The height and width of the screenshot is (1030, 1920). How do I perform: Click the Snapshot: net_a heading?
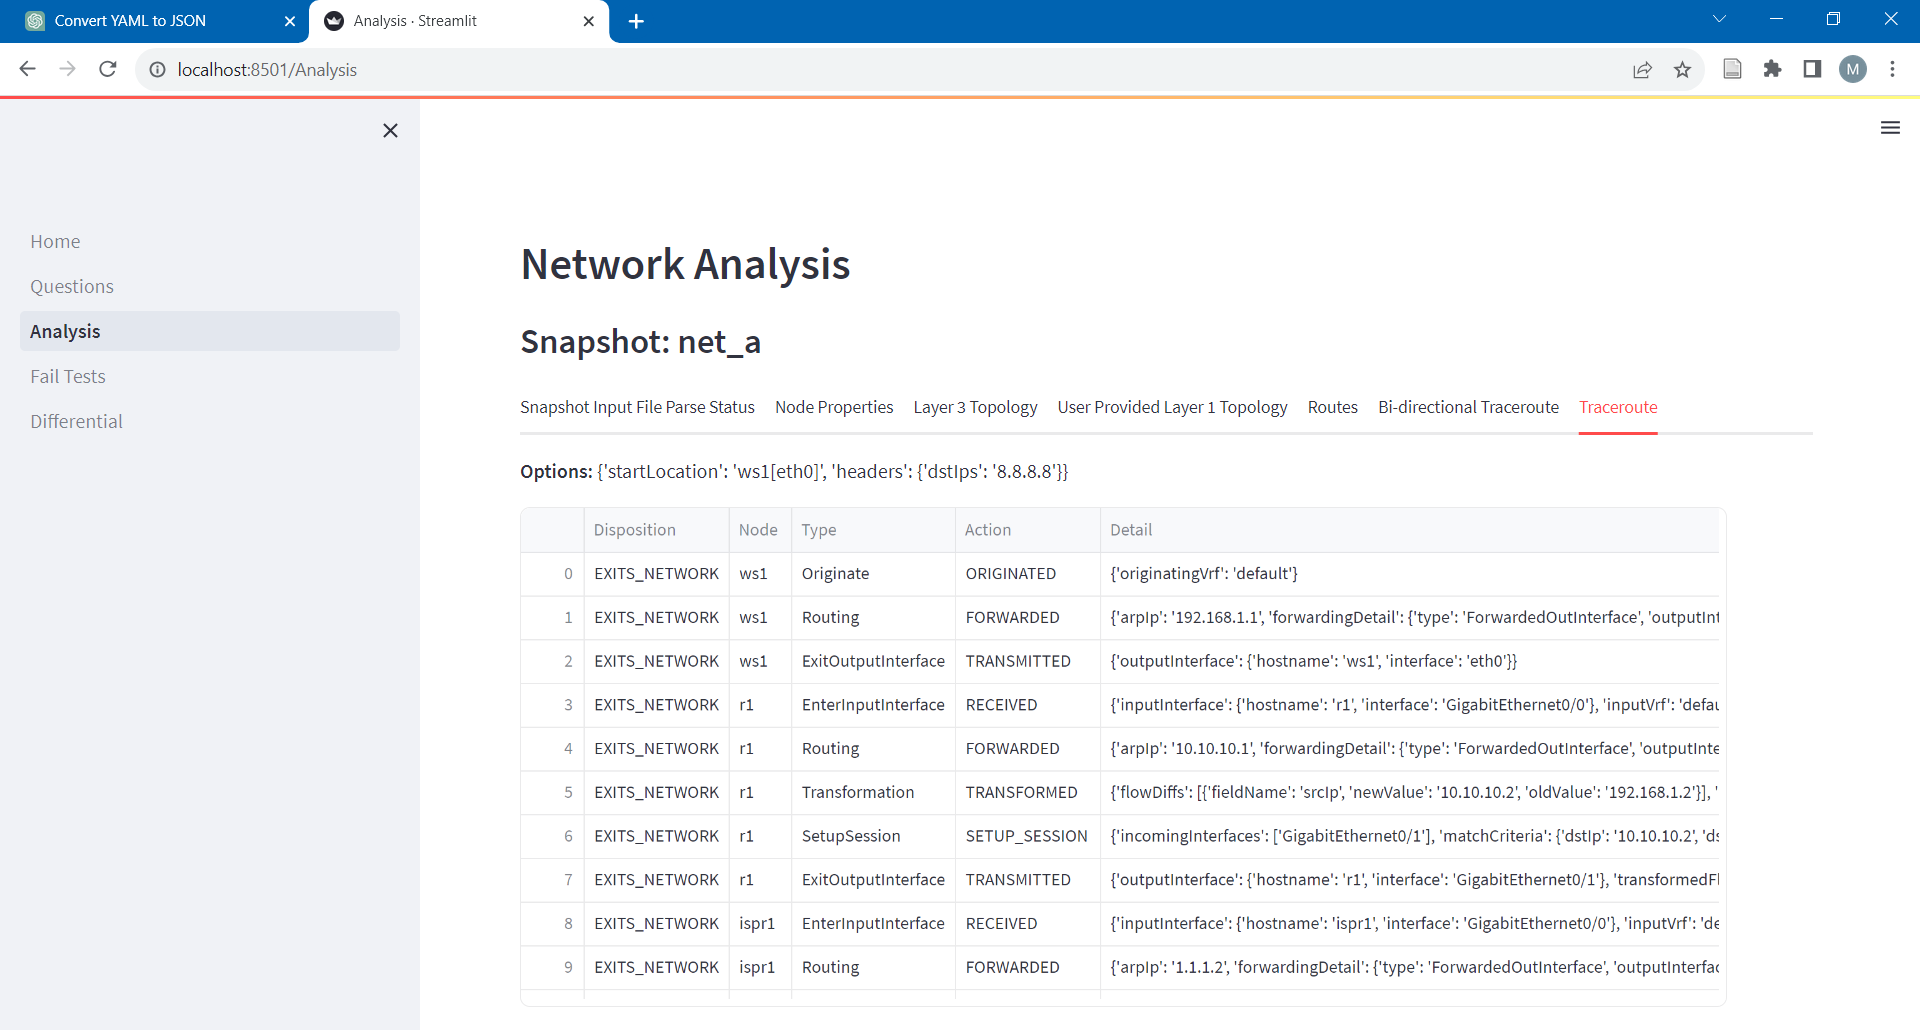point(640,342)
